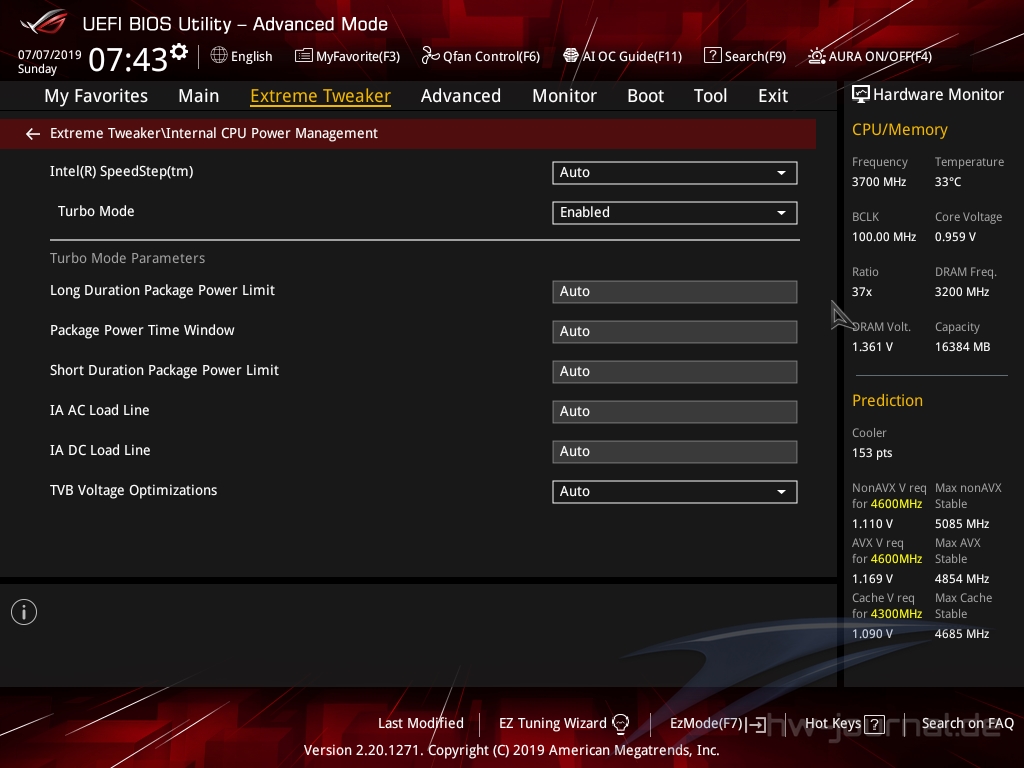Click the ROG logo
Viewport: 1024px width, 768px height.
click(43, 22)
